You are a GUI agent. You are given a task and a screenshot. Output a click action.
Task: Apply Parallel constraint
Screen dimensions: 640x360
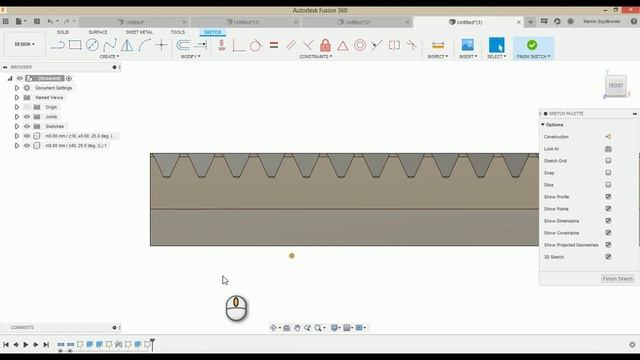tap(291, 45)
